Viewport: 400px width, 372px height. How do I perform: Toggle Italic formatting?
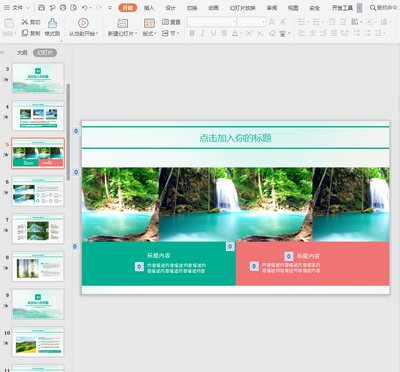point(203,33)
